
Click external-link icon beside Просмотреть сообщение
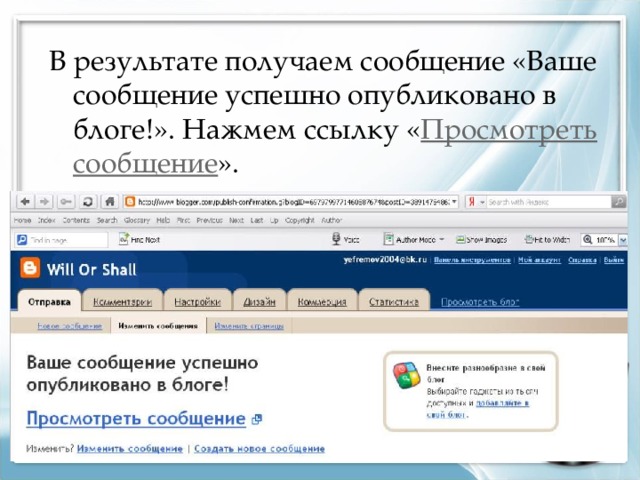(256, 419)
